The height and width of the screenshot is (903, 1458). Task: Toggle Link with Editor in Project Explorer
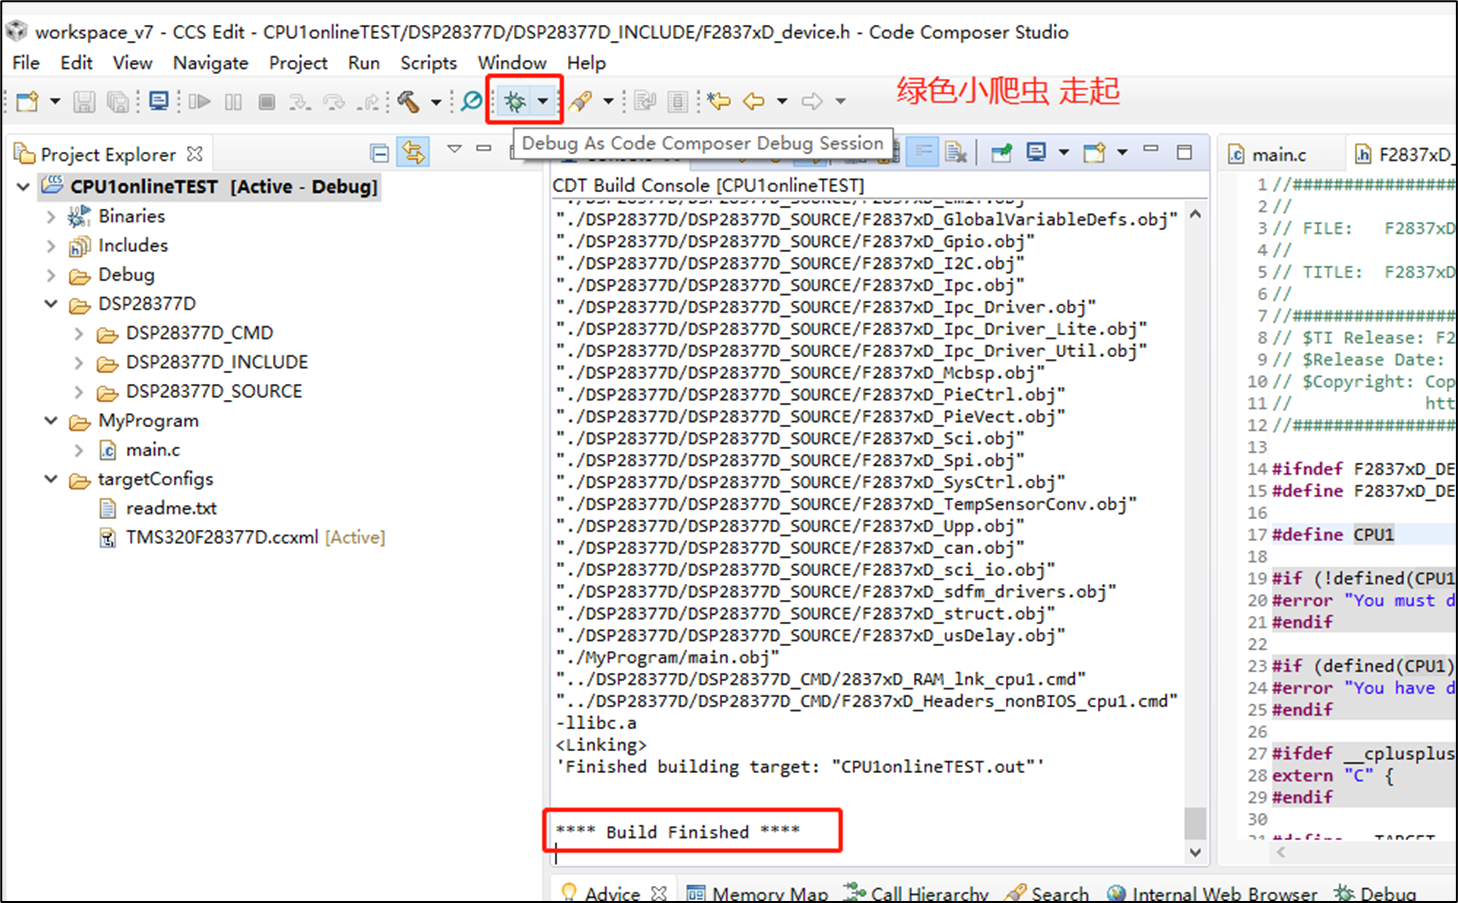pyautogui.click(x=414, y=152)
